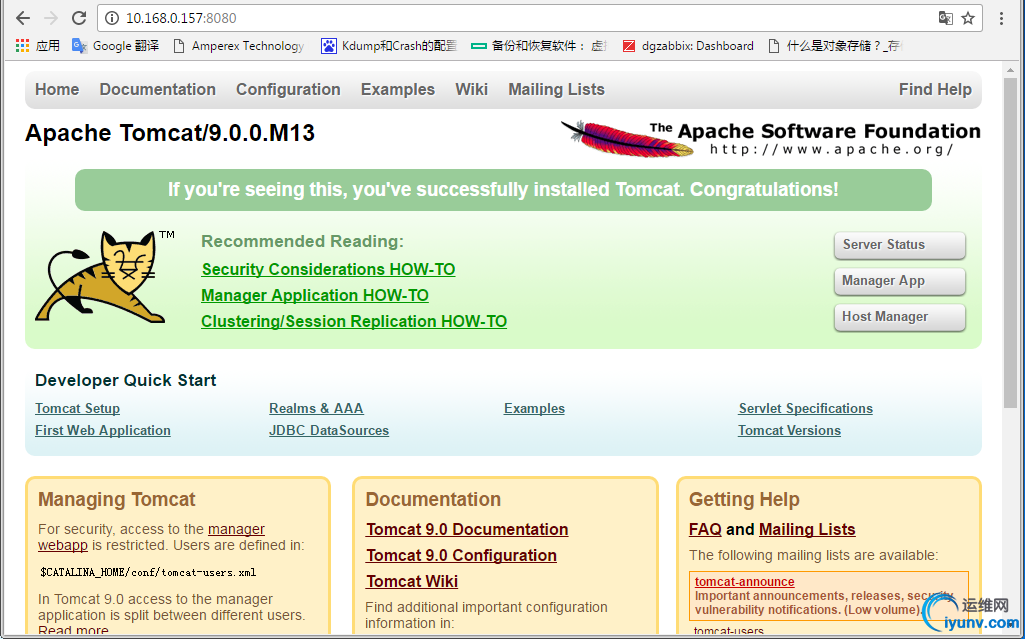This screenshot has height=639, width=1025.
Task: Open the Realms & AAA link
Action: pos(316,408)
